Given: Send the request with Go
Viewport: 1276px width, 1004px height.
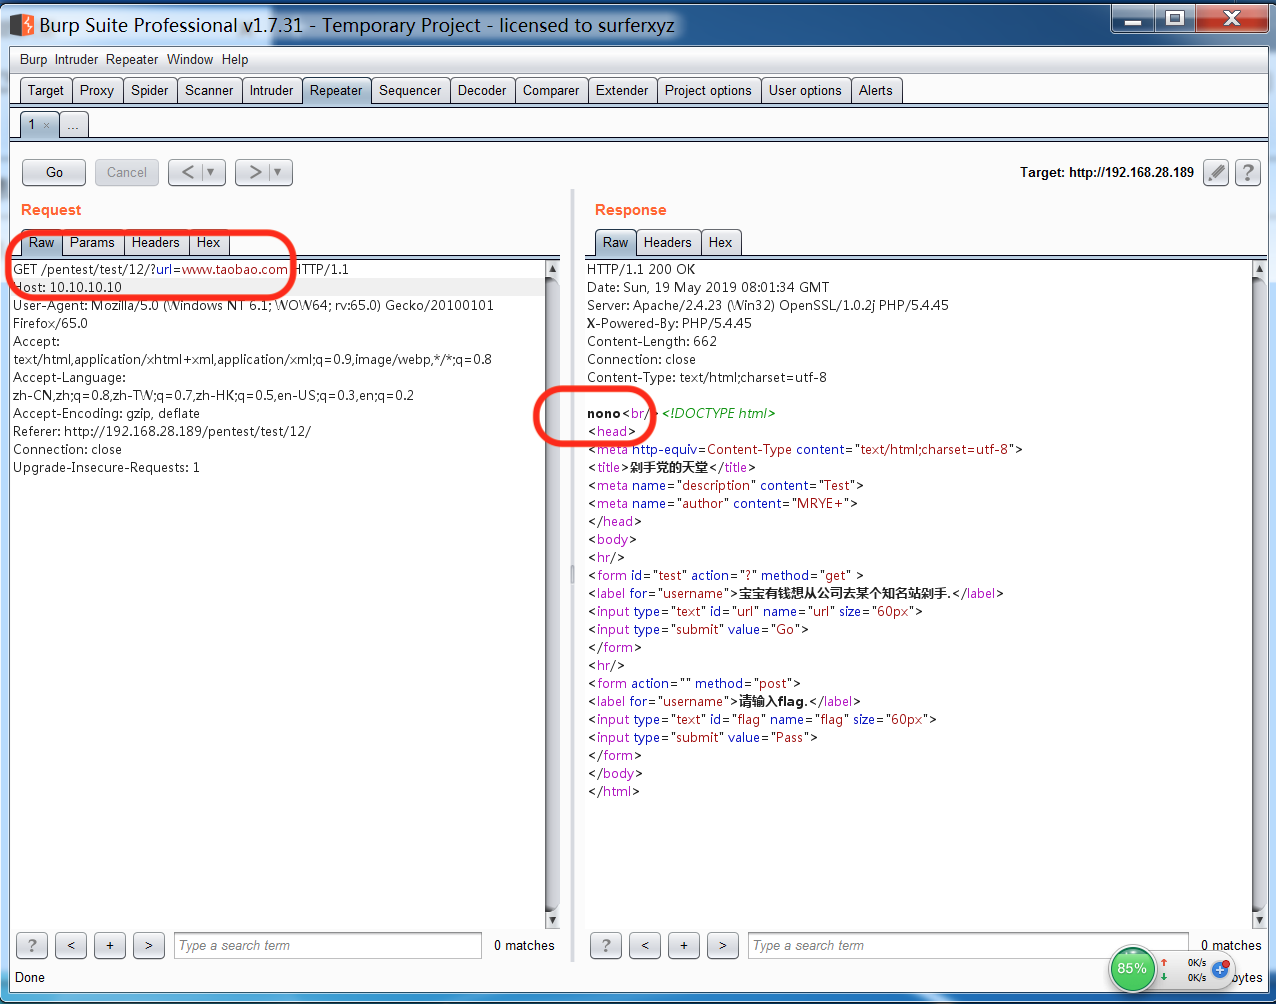Looking at the screenshot, I should click(x=54, y=172).
